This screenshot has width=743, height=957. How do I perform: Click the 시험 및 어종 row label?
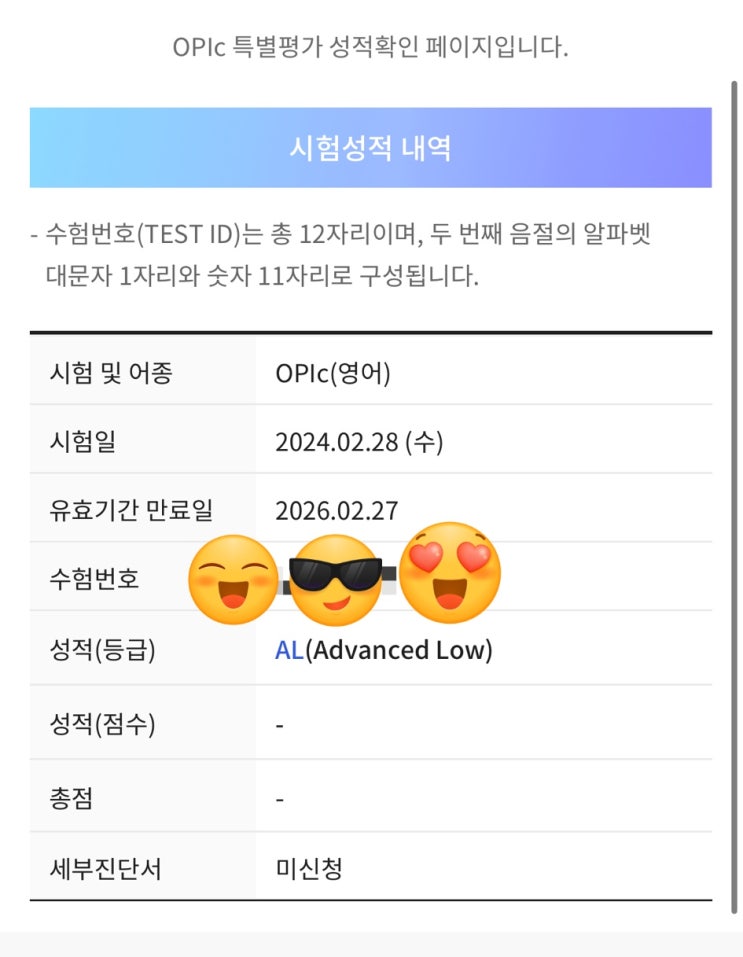[x=111, y=373]
